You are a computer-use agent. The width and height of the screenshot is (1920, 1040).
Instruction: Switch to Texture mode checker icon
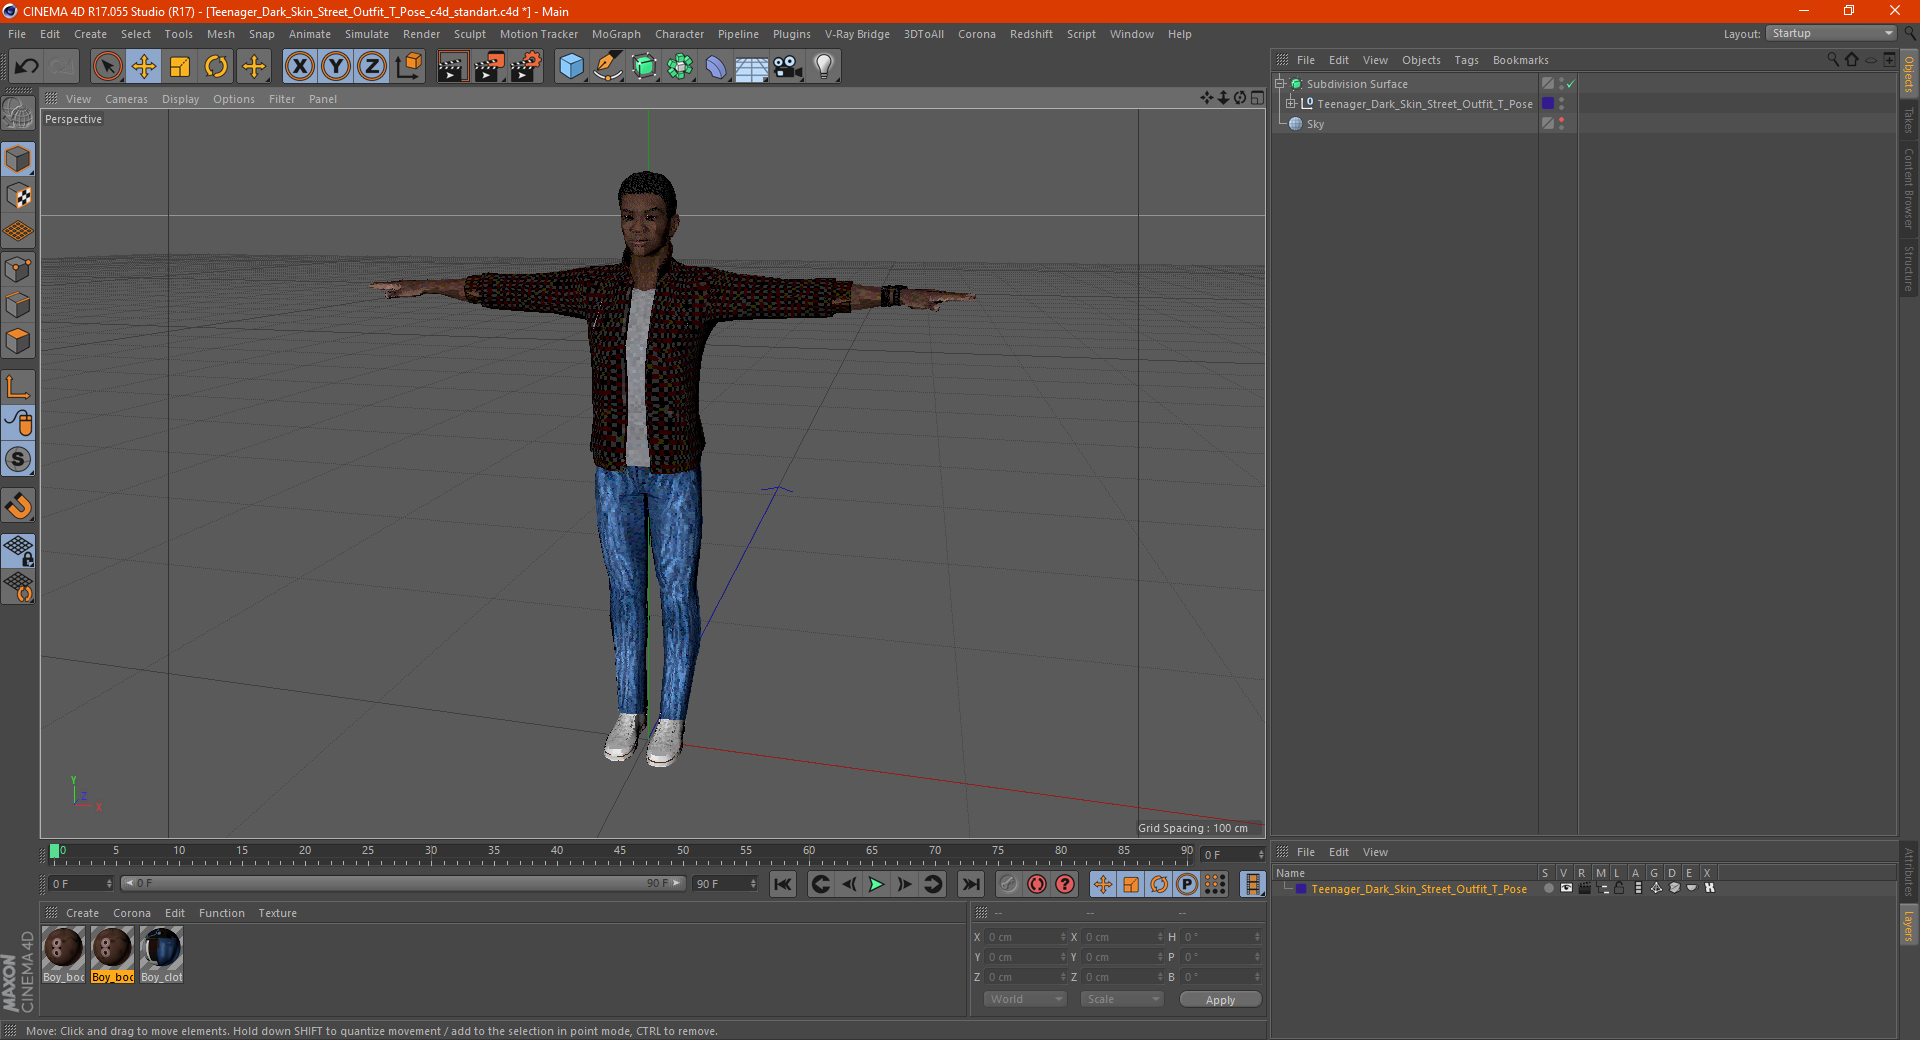click(18, 196)
